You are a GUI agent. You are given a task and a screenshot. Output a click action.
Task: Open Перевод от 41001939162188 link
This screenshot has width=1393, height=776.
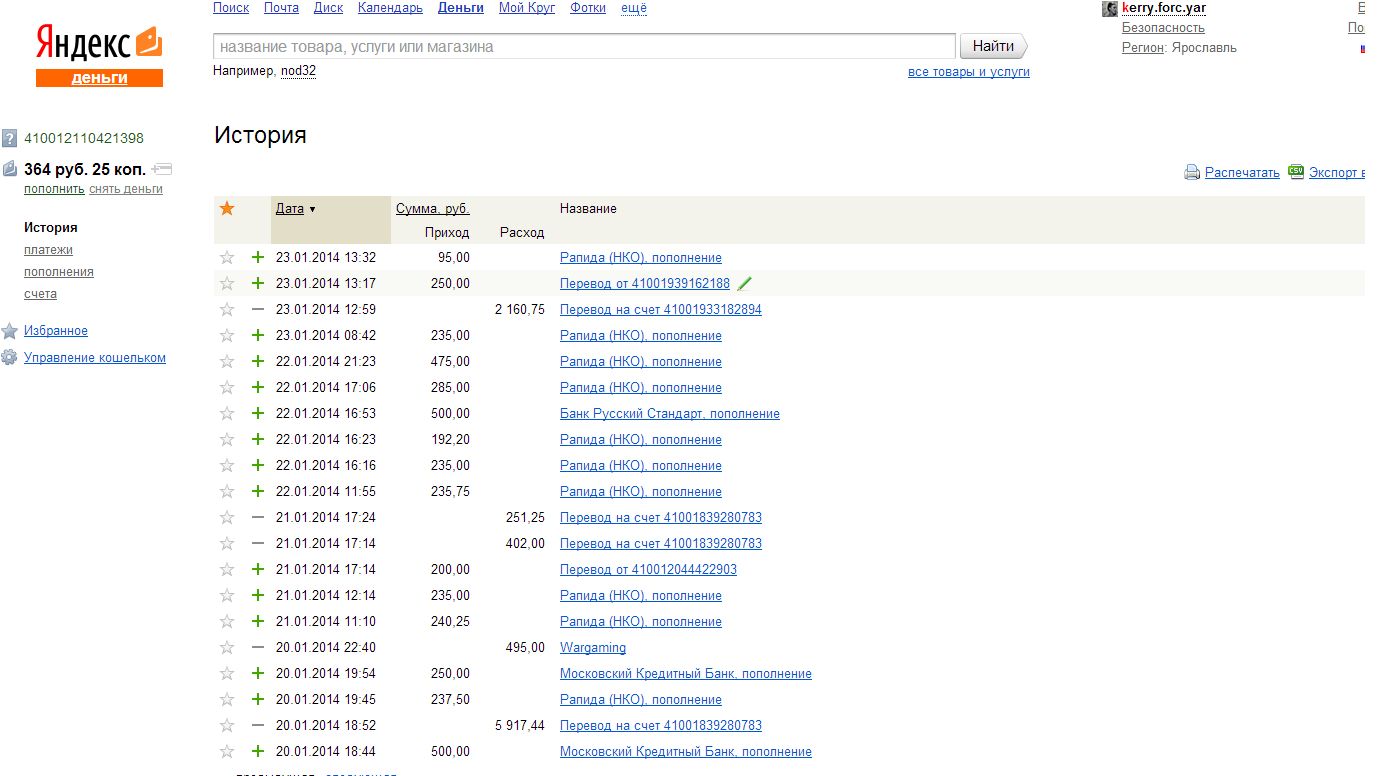click(645, 283)
